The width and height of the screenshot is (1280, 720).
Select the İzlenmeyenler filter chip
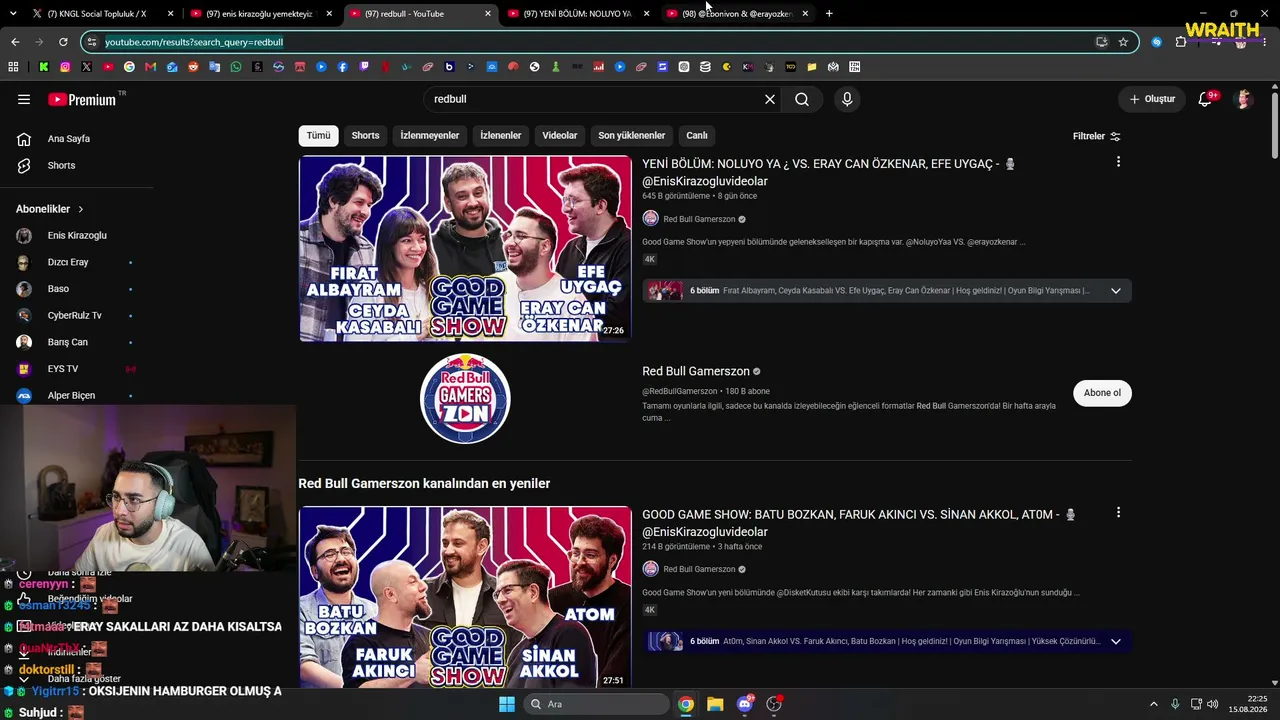pyautogui.click(x=430, y=136)
